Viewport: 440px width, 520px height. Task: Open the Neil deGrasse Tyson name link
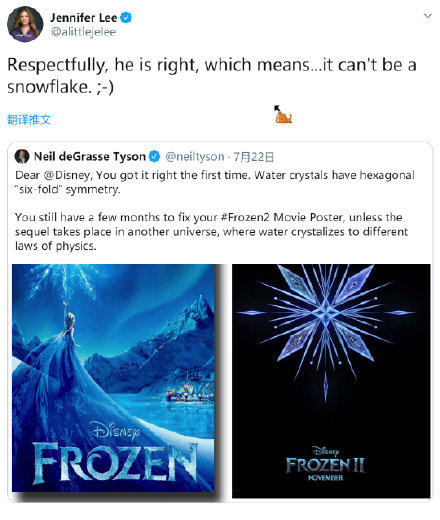(x=90, y=156)
